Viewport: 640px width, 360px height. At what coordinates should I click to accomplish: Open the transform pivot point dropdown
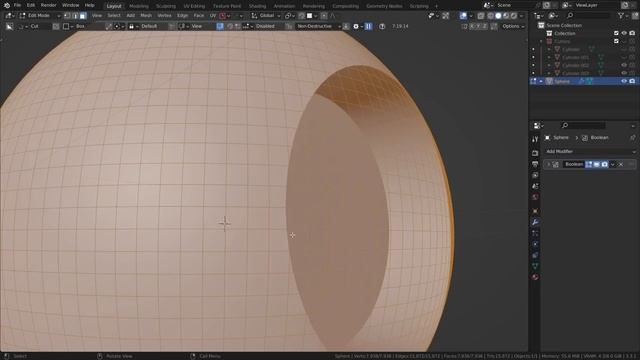click(290, 16)
